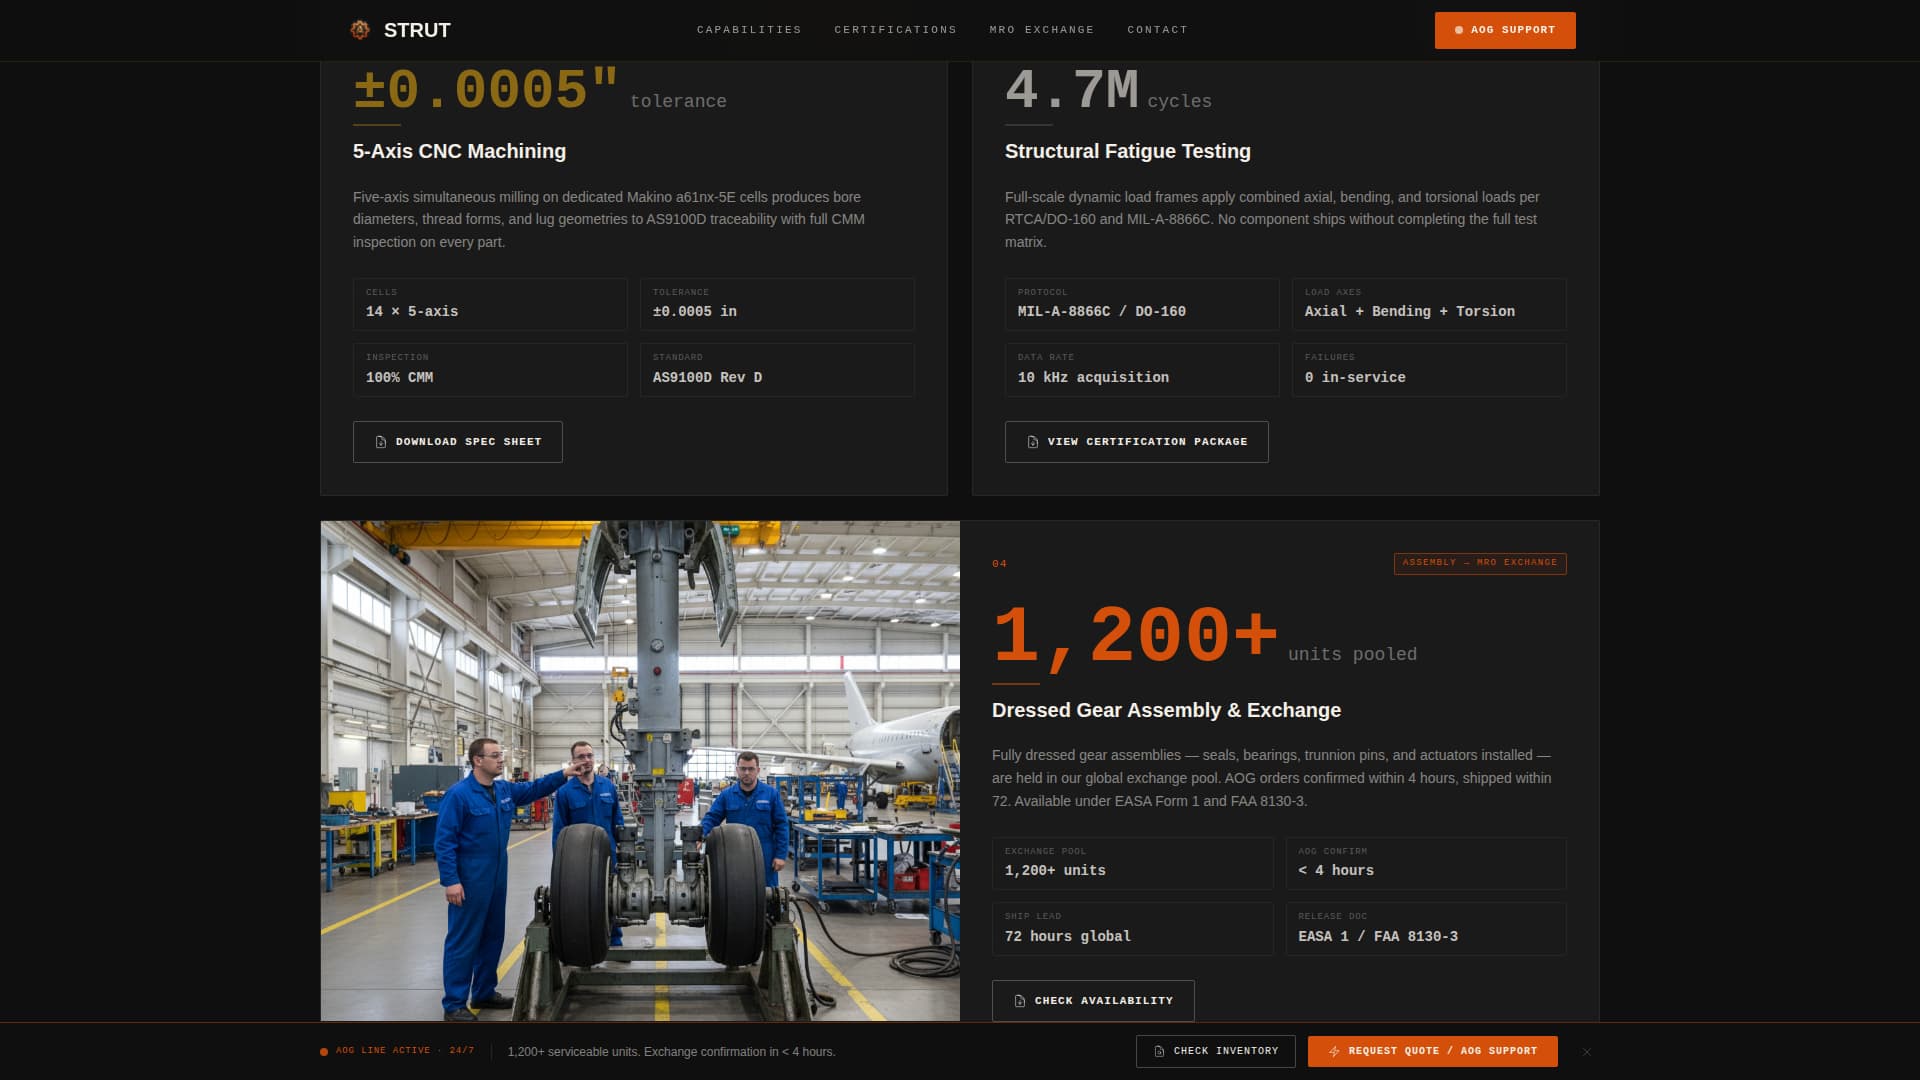The width and height of the screenshot is (1920, 1080).
Task: Select MRO Exchange in the top navigation
Action: click(1042, 30)
